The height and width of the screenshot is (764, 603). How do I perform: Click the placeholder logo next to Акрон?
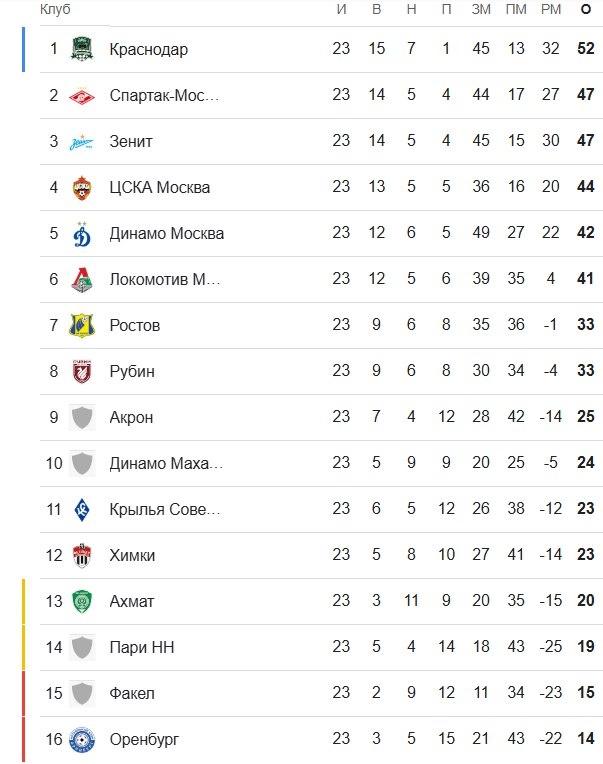pyautogui.click(x=82, y=418)
